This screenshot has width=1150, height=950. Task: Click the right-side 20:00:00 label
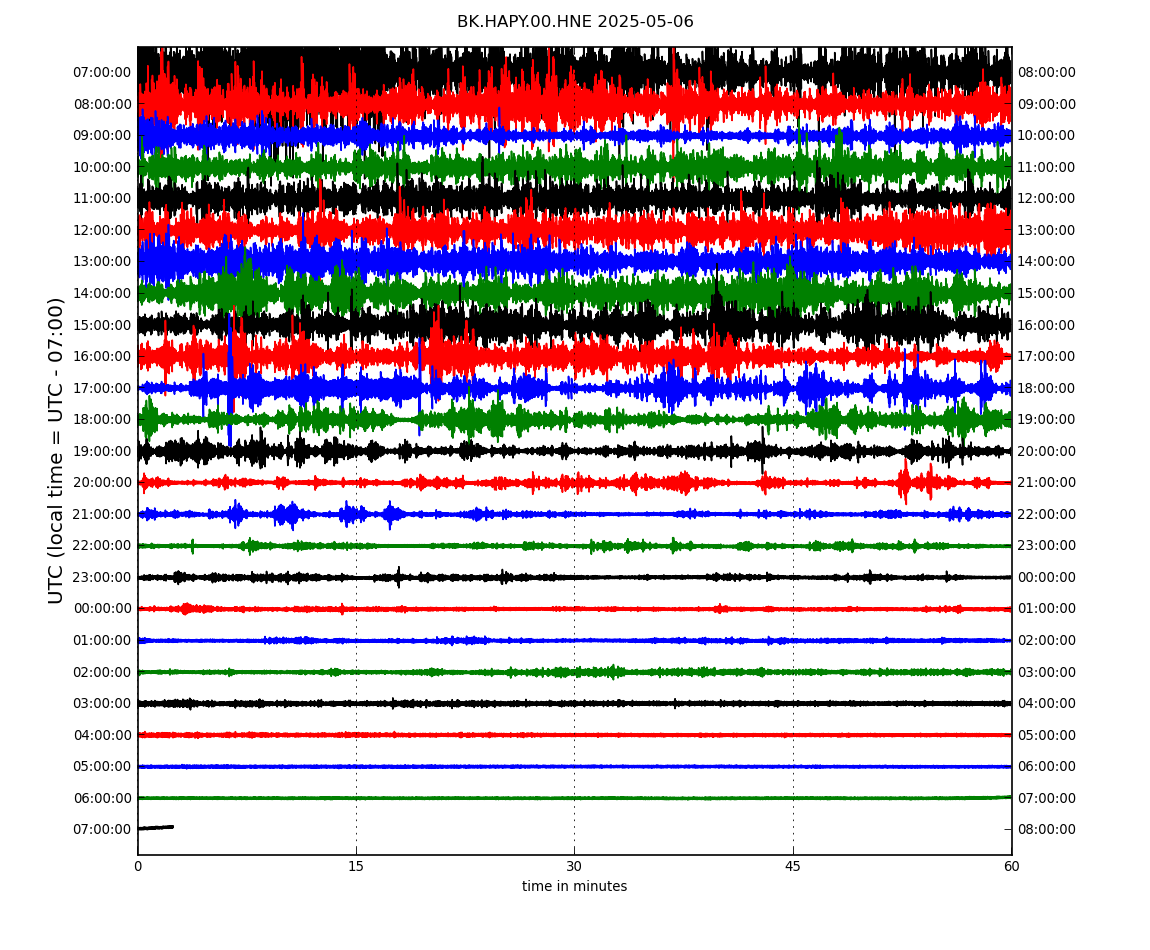click(x=1047, y=451)
